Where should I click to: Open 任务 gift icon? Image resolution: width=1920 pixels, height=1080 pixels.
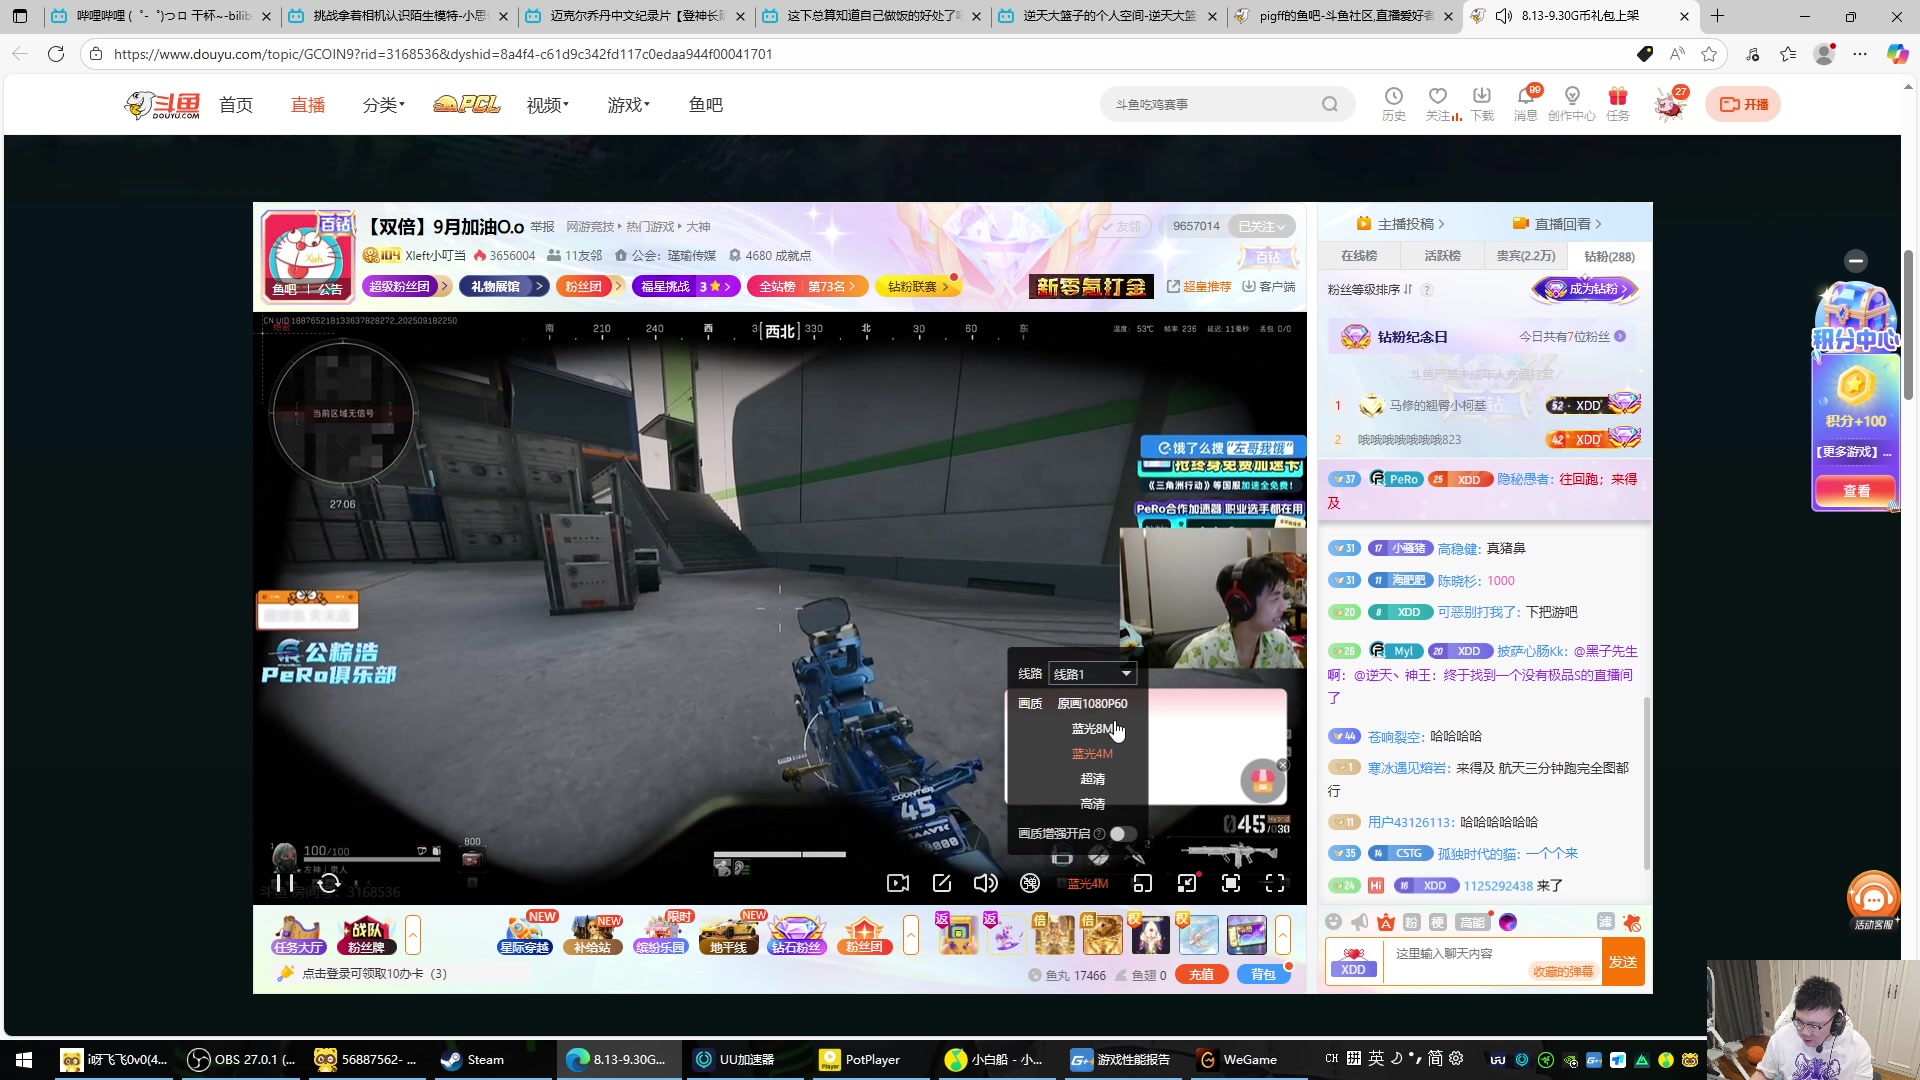coord(1618,103)
